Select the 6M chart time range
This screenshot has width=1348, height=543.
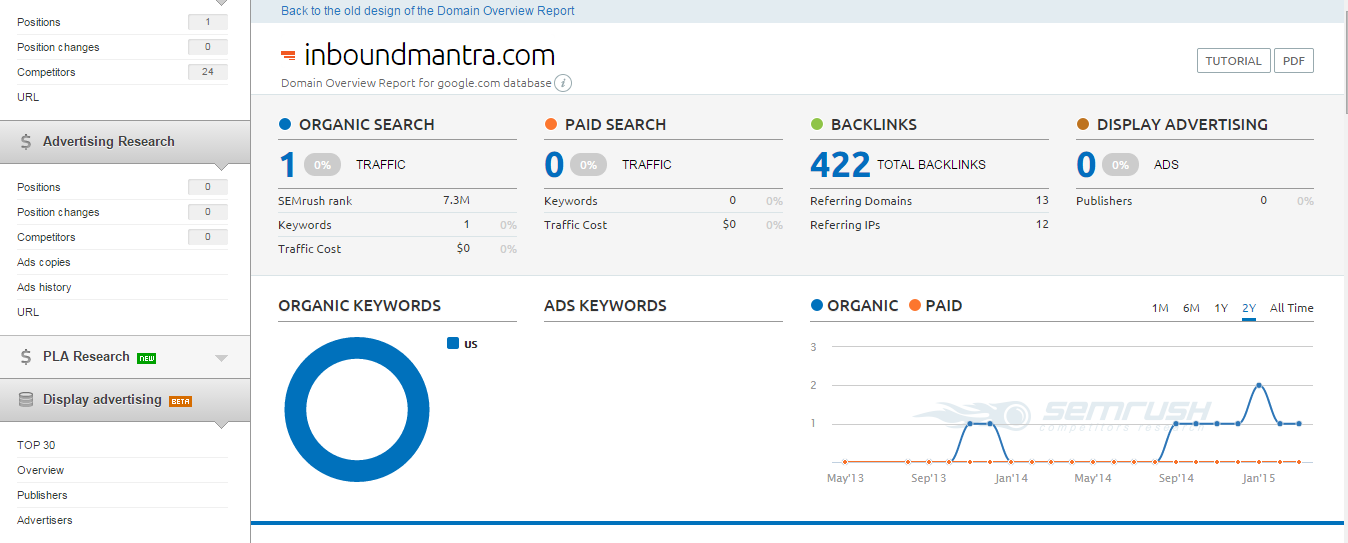pos(1191,308)
